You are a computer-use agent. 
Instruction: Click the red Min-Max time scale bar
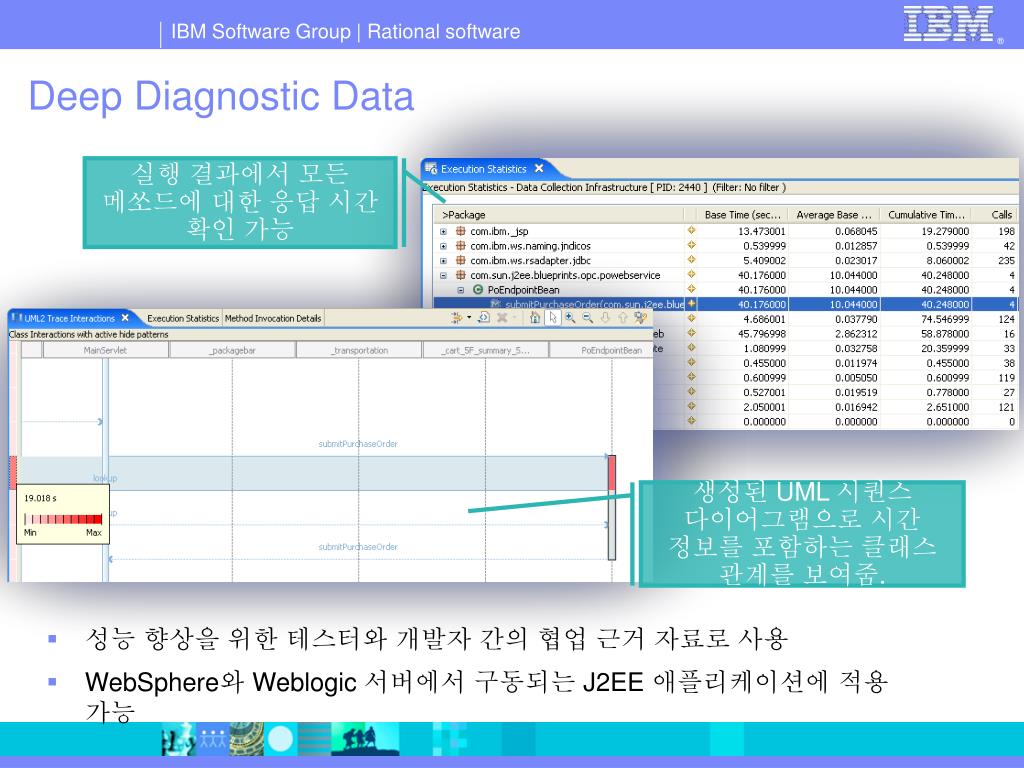coord(63,519)
